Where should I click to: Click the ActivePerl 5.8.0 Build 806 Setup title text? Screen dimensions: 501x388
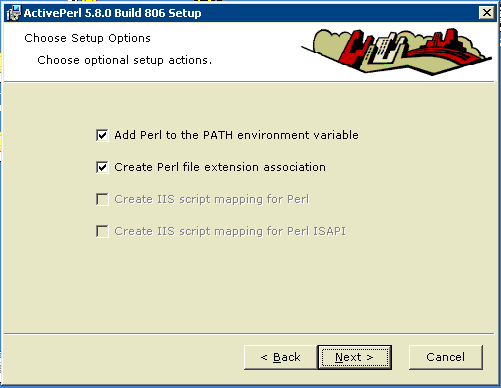pyautogui.click(x=113, y=13)
